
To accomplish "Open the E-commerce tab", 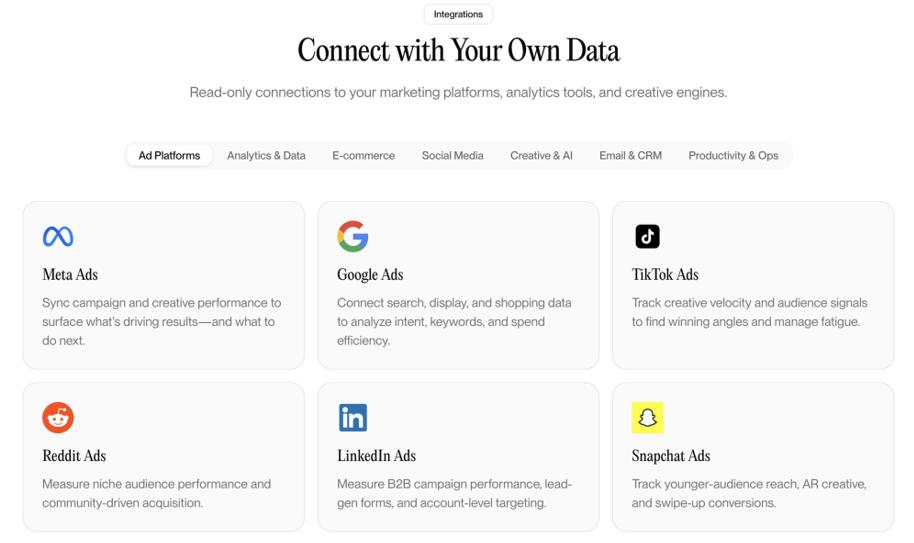I will [x=364, y=156].
